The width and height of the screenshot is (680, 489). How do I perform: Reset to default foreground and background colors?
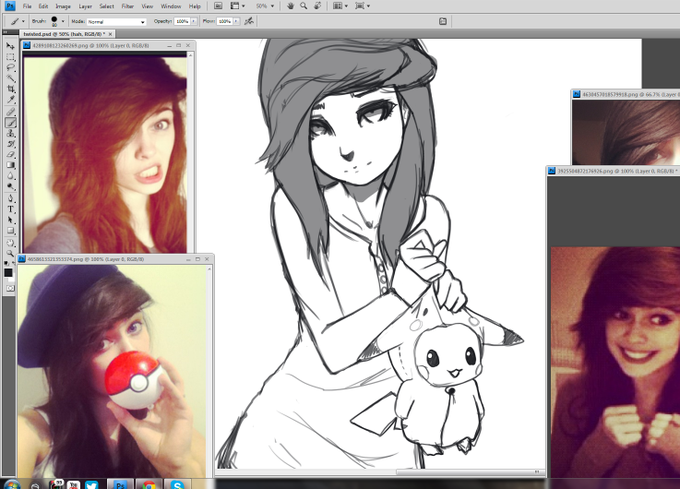click(6, 264)
